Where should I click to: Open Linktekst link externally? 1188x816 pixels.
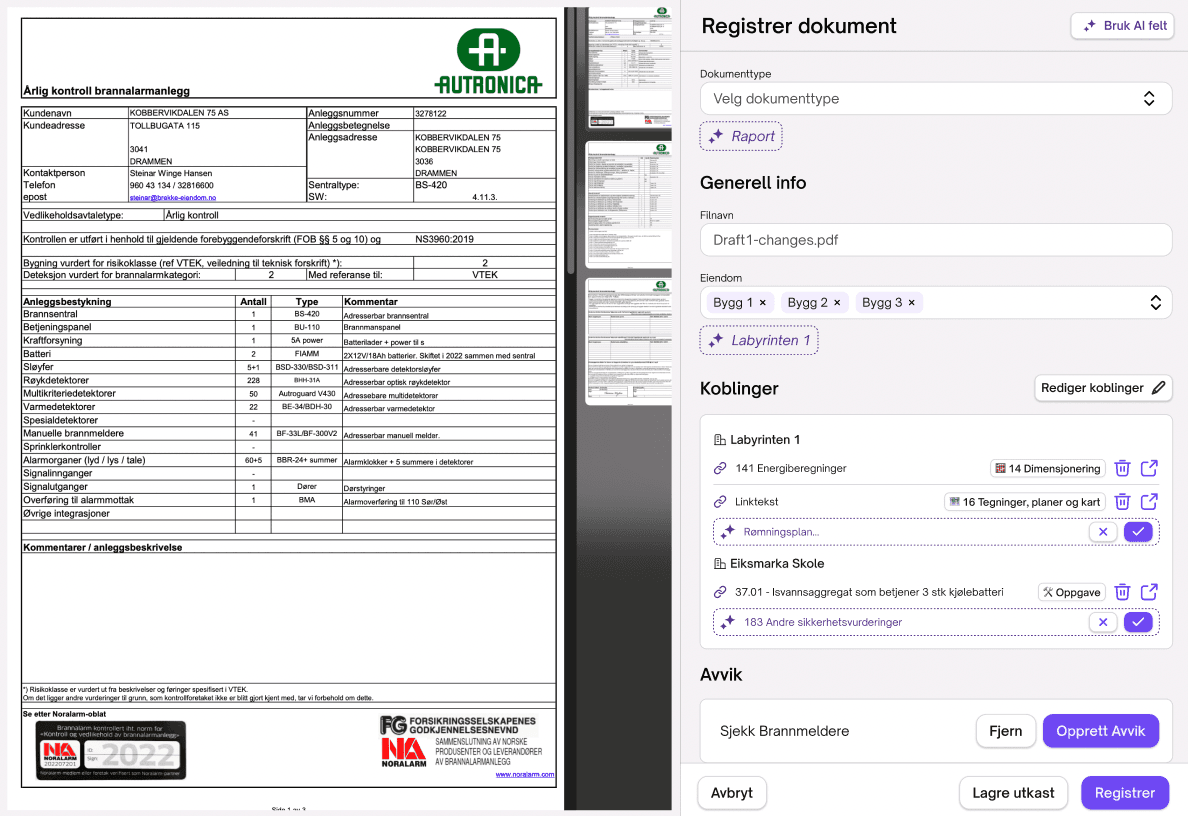point(1149,502)
